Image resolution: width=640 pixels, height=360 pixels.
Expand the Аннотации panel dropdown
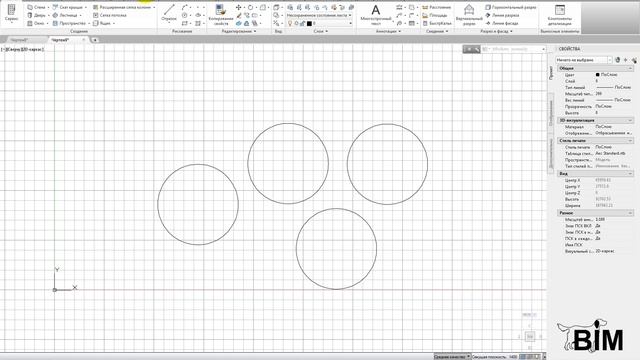(x=400, y=31)
